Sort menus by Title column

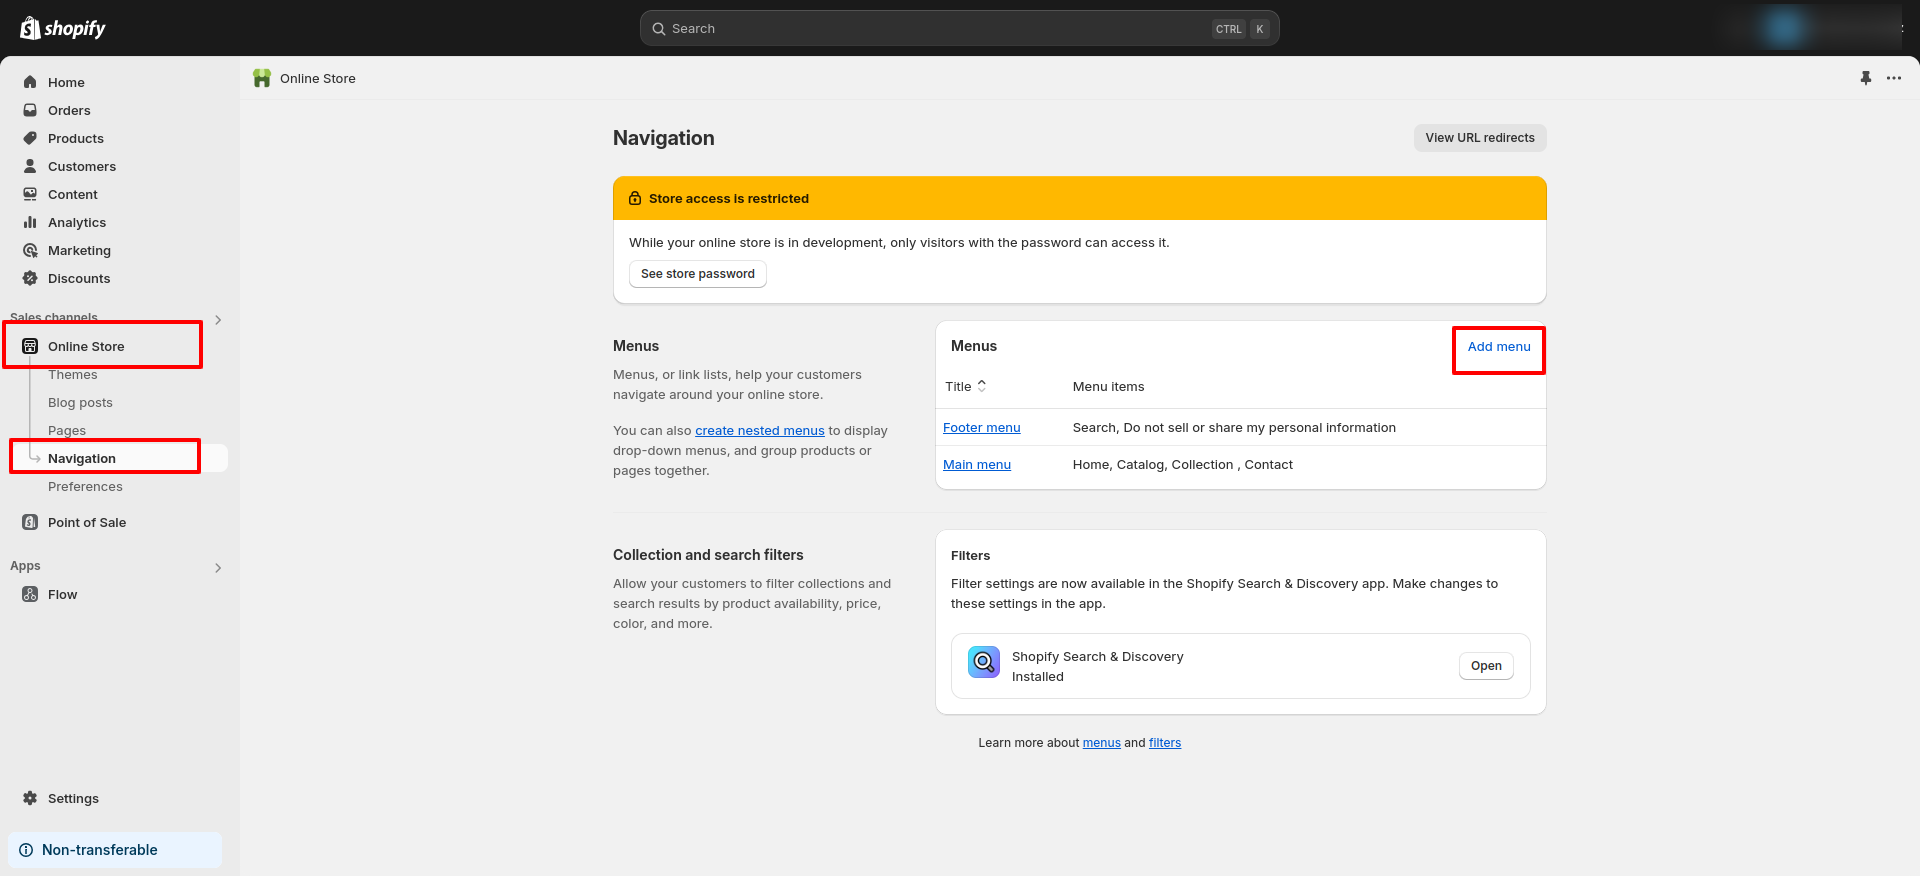(x=966, y=386)
